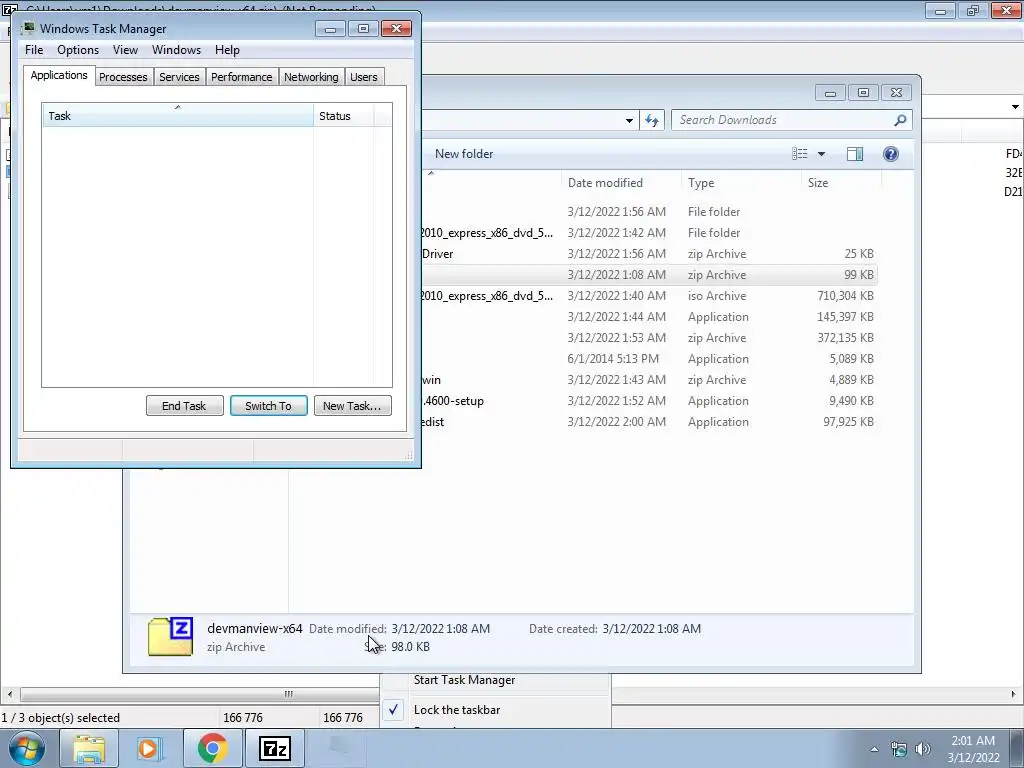Screen dimensions: 1024x768
Task: Select the file dated 6/1/2014 5:13 PM
Action: tap(648, 359)
